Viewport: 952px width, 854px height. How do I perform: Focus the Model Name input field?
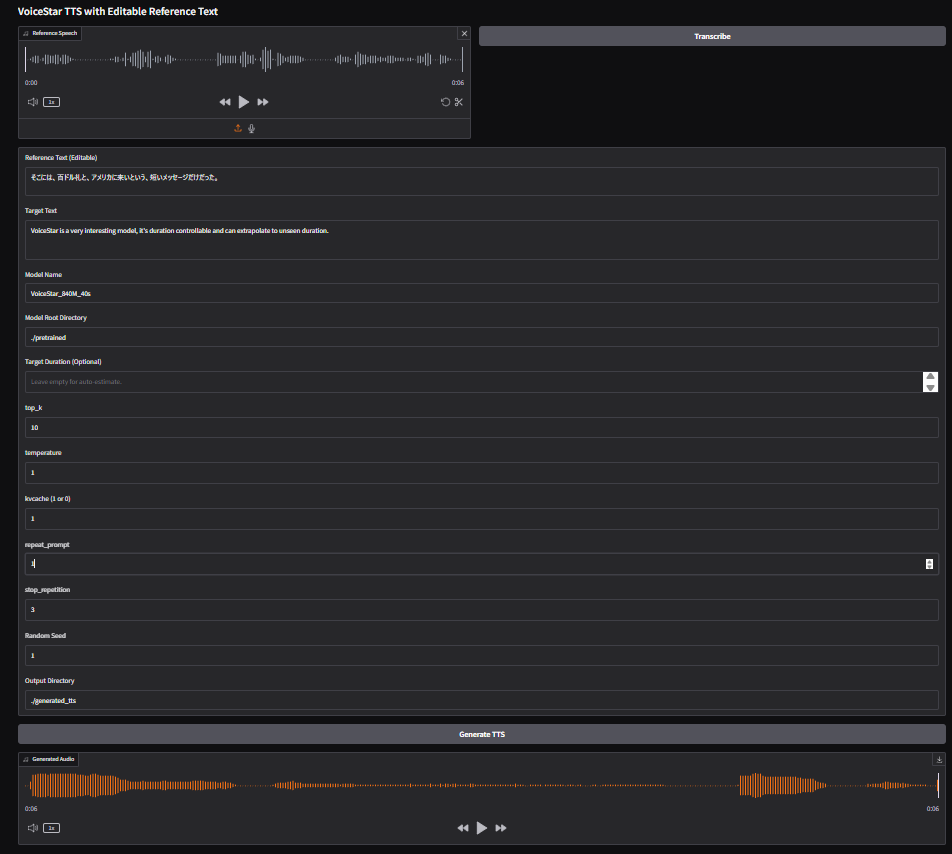click(481, 293)
